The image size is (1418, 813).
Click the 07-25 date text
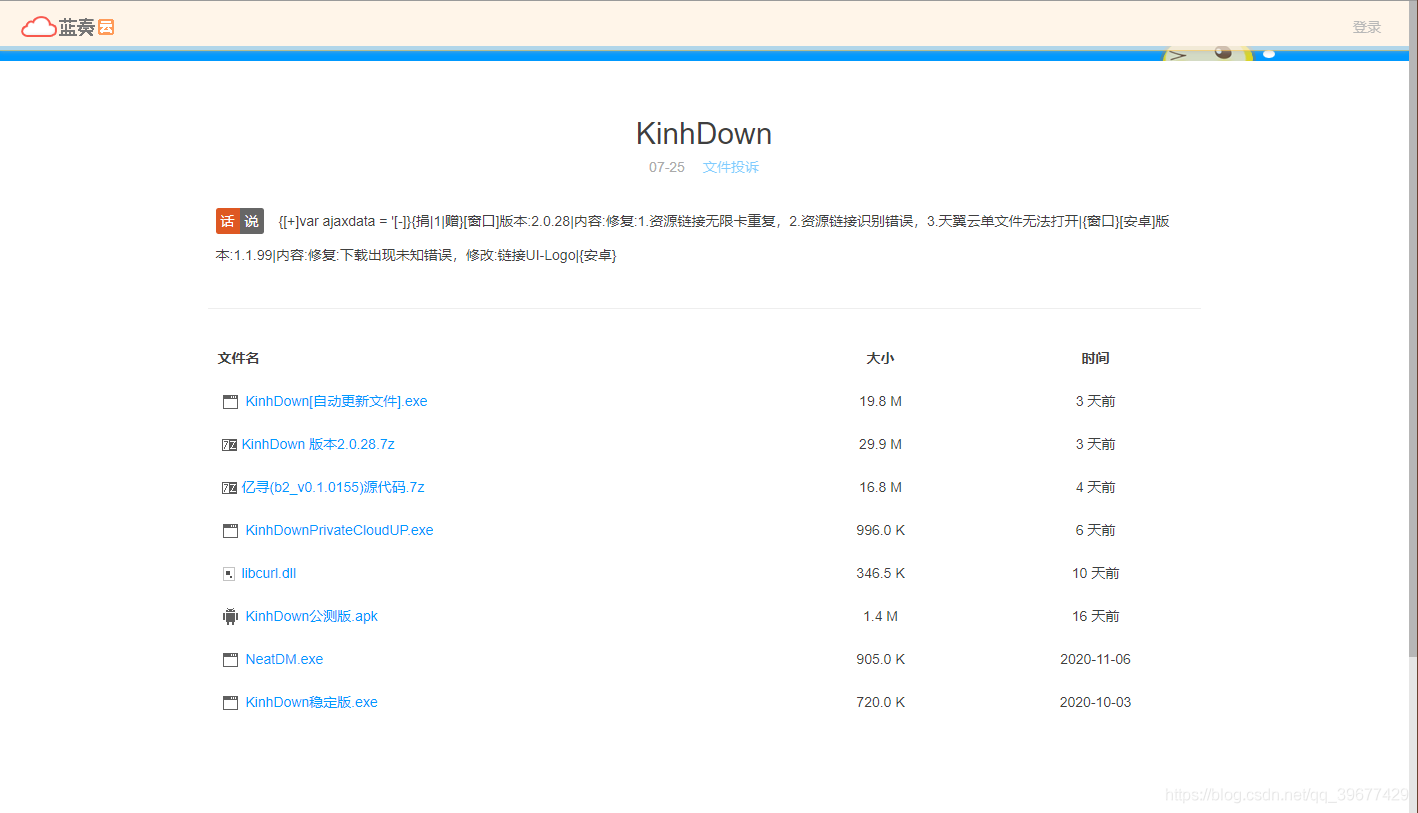667,167
